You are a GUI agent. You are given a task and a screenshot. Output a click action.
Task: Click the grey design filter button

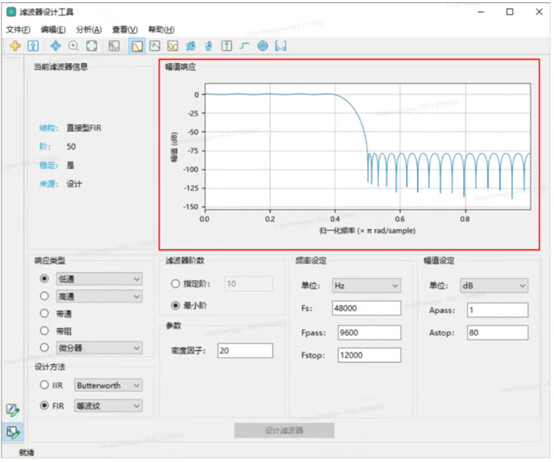coord(284,430)
